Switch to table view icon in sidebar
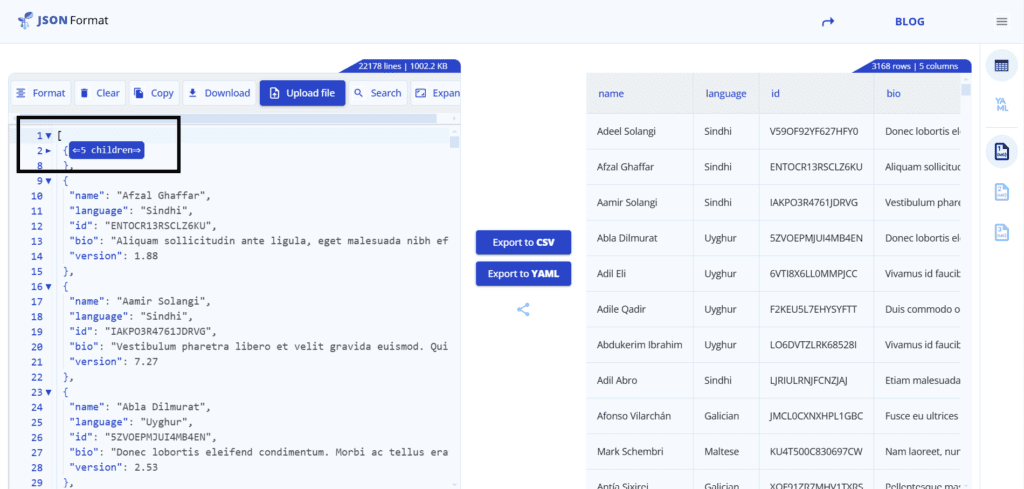This screenshot has height=489, width=1024. pyautogui.click(x=1001, y=65)
